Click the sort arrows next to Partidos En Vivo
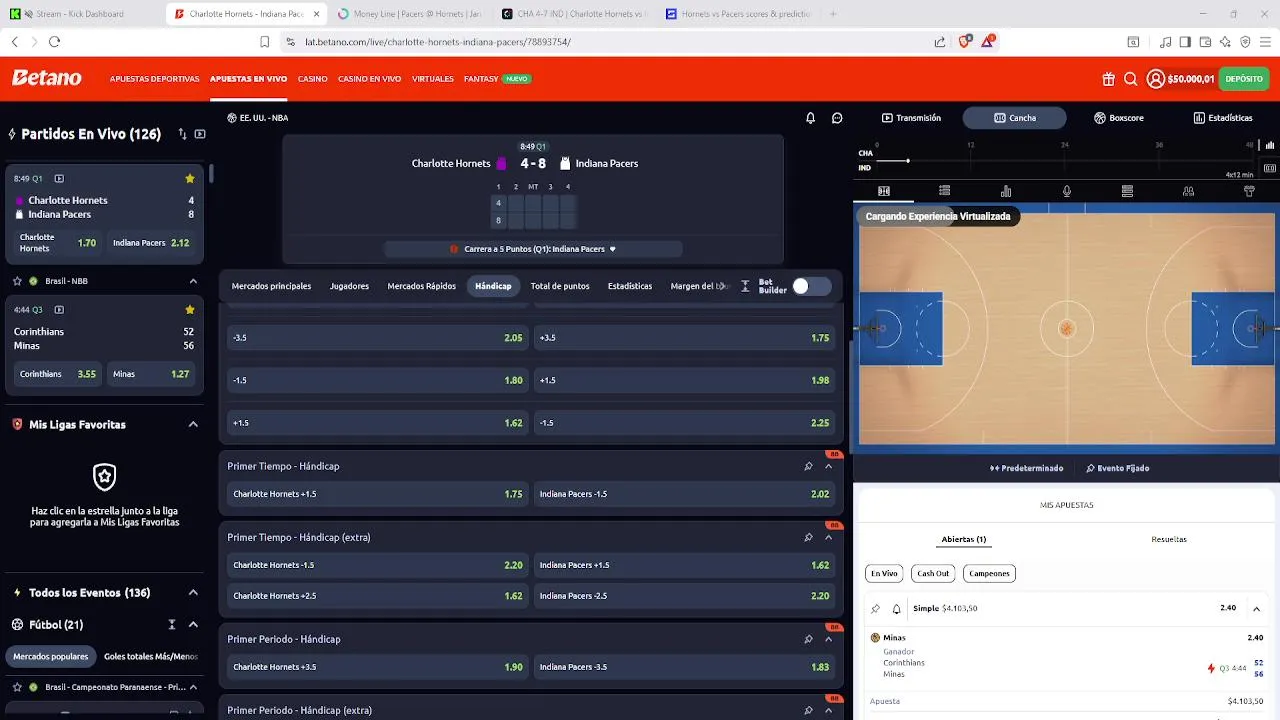The width and height of the screenshot is (1280, 720). pos(182,134)
